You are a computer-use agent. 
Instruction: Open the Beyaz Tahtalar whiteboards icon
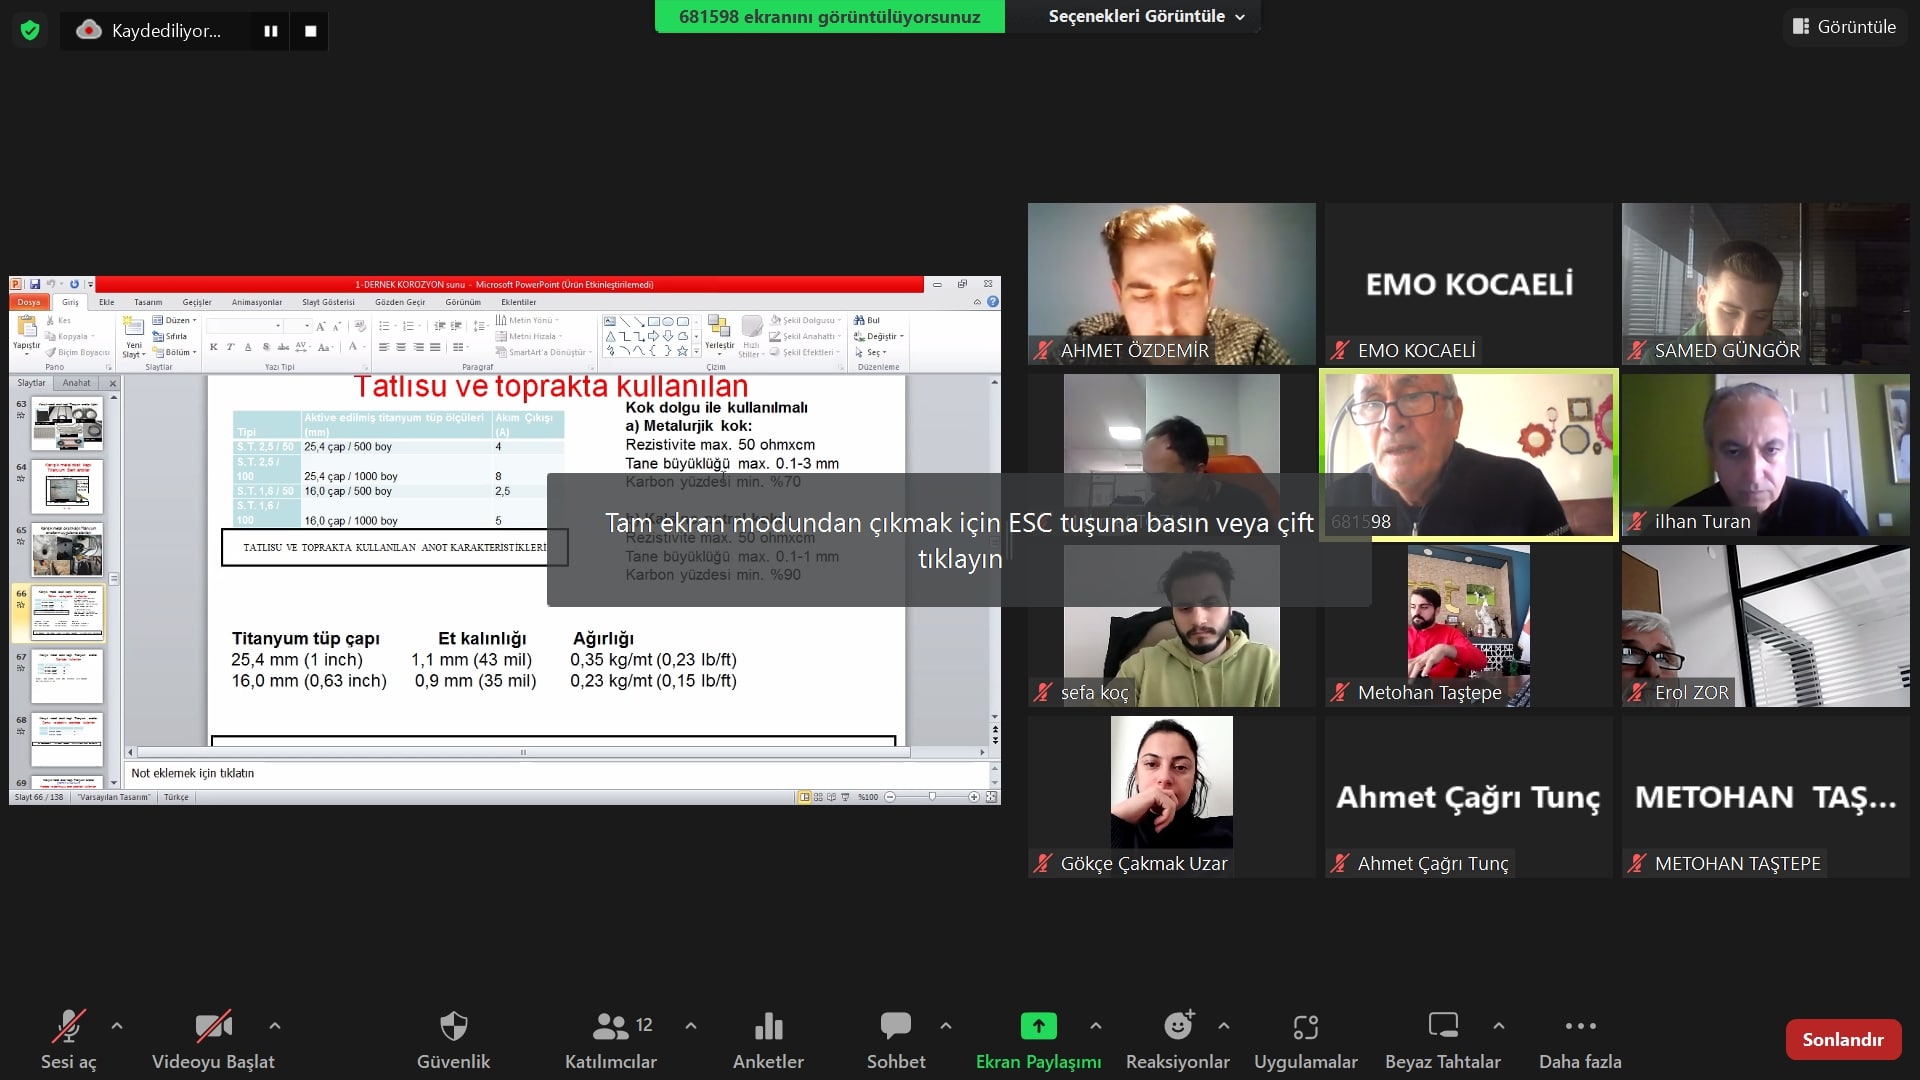(1443, 1026)
